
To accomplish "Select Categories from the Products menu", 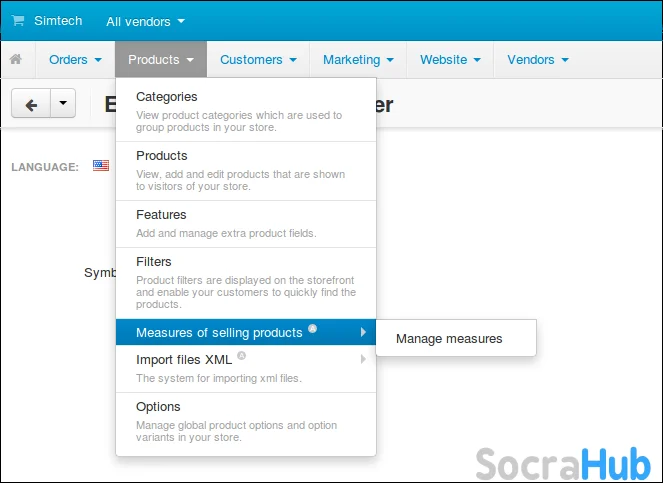I will click(166, 97).
